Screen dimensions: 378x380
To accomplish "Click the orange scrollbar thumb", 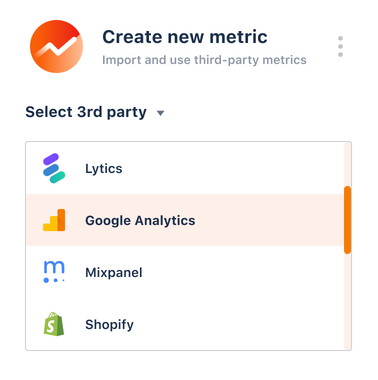I will click(x=347, y=220).
